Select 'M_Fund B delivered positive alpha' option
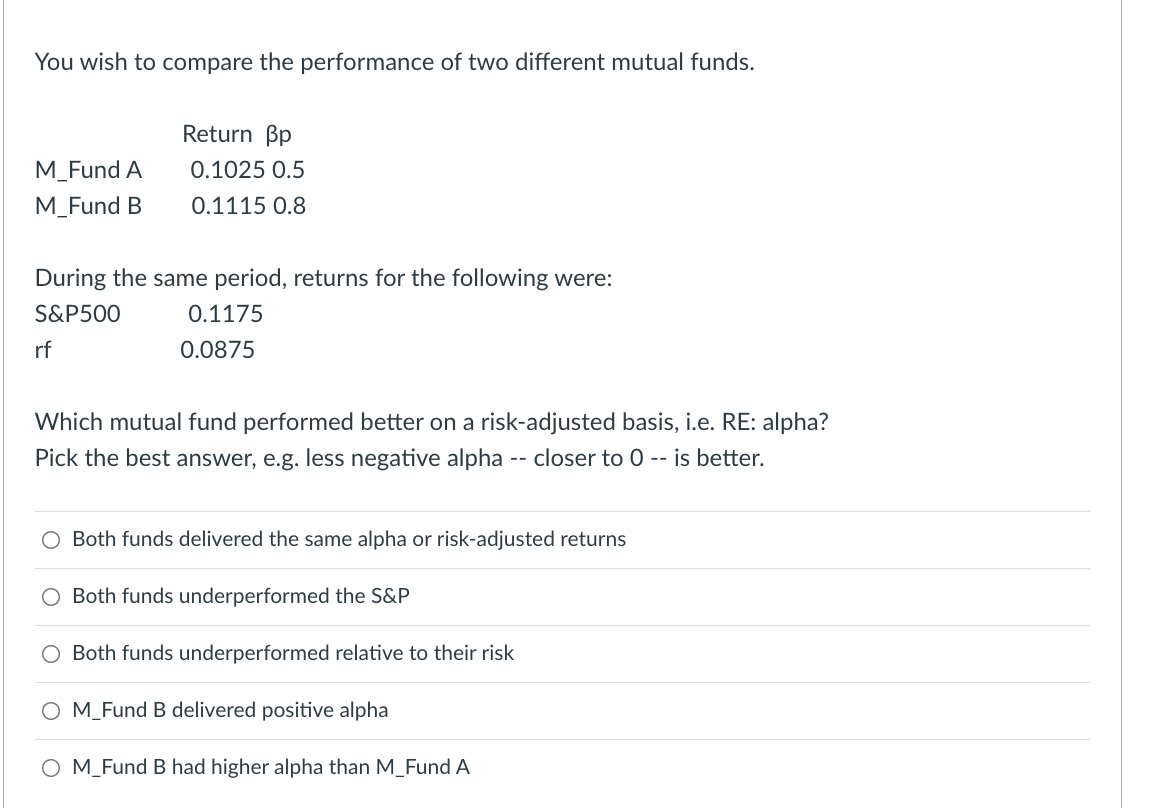Screen dimensions: 1150x808 tap(50, 710)
